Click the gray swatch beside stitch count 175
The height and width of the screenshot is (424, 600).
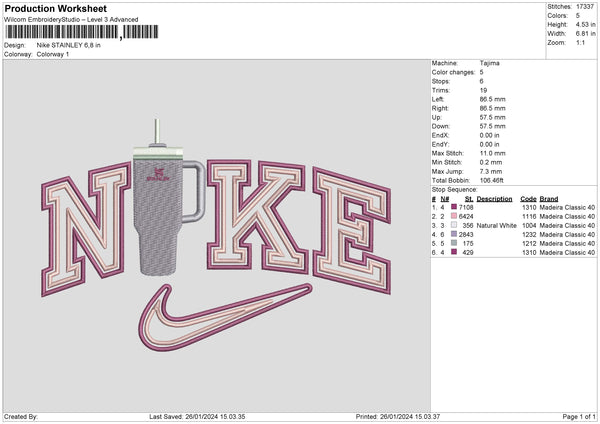454,243
